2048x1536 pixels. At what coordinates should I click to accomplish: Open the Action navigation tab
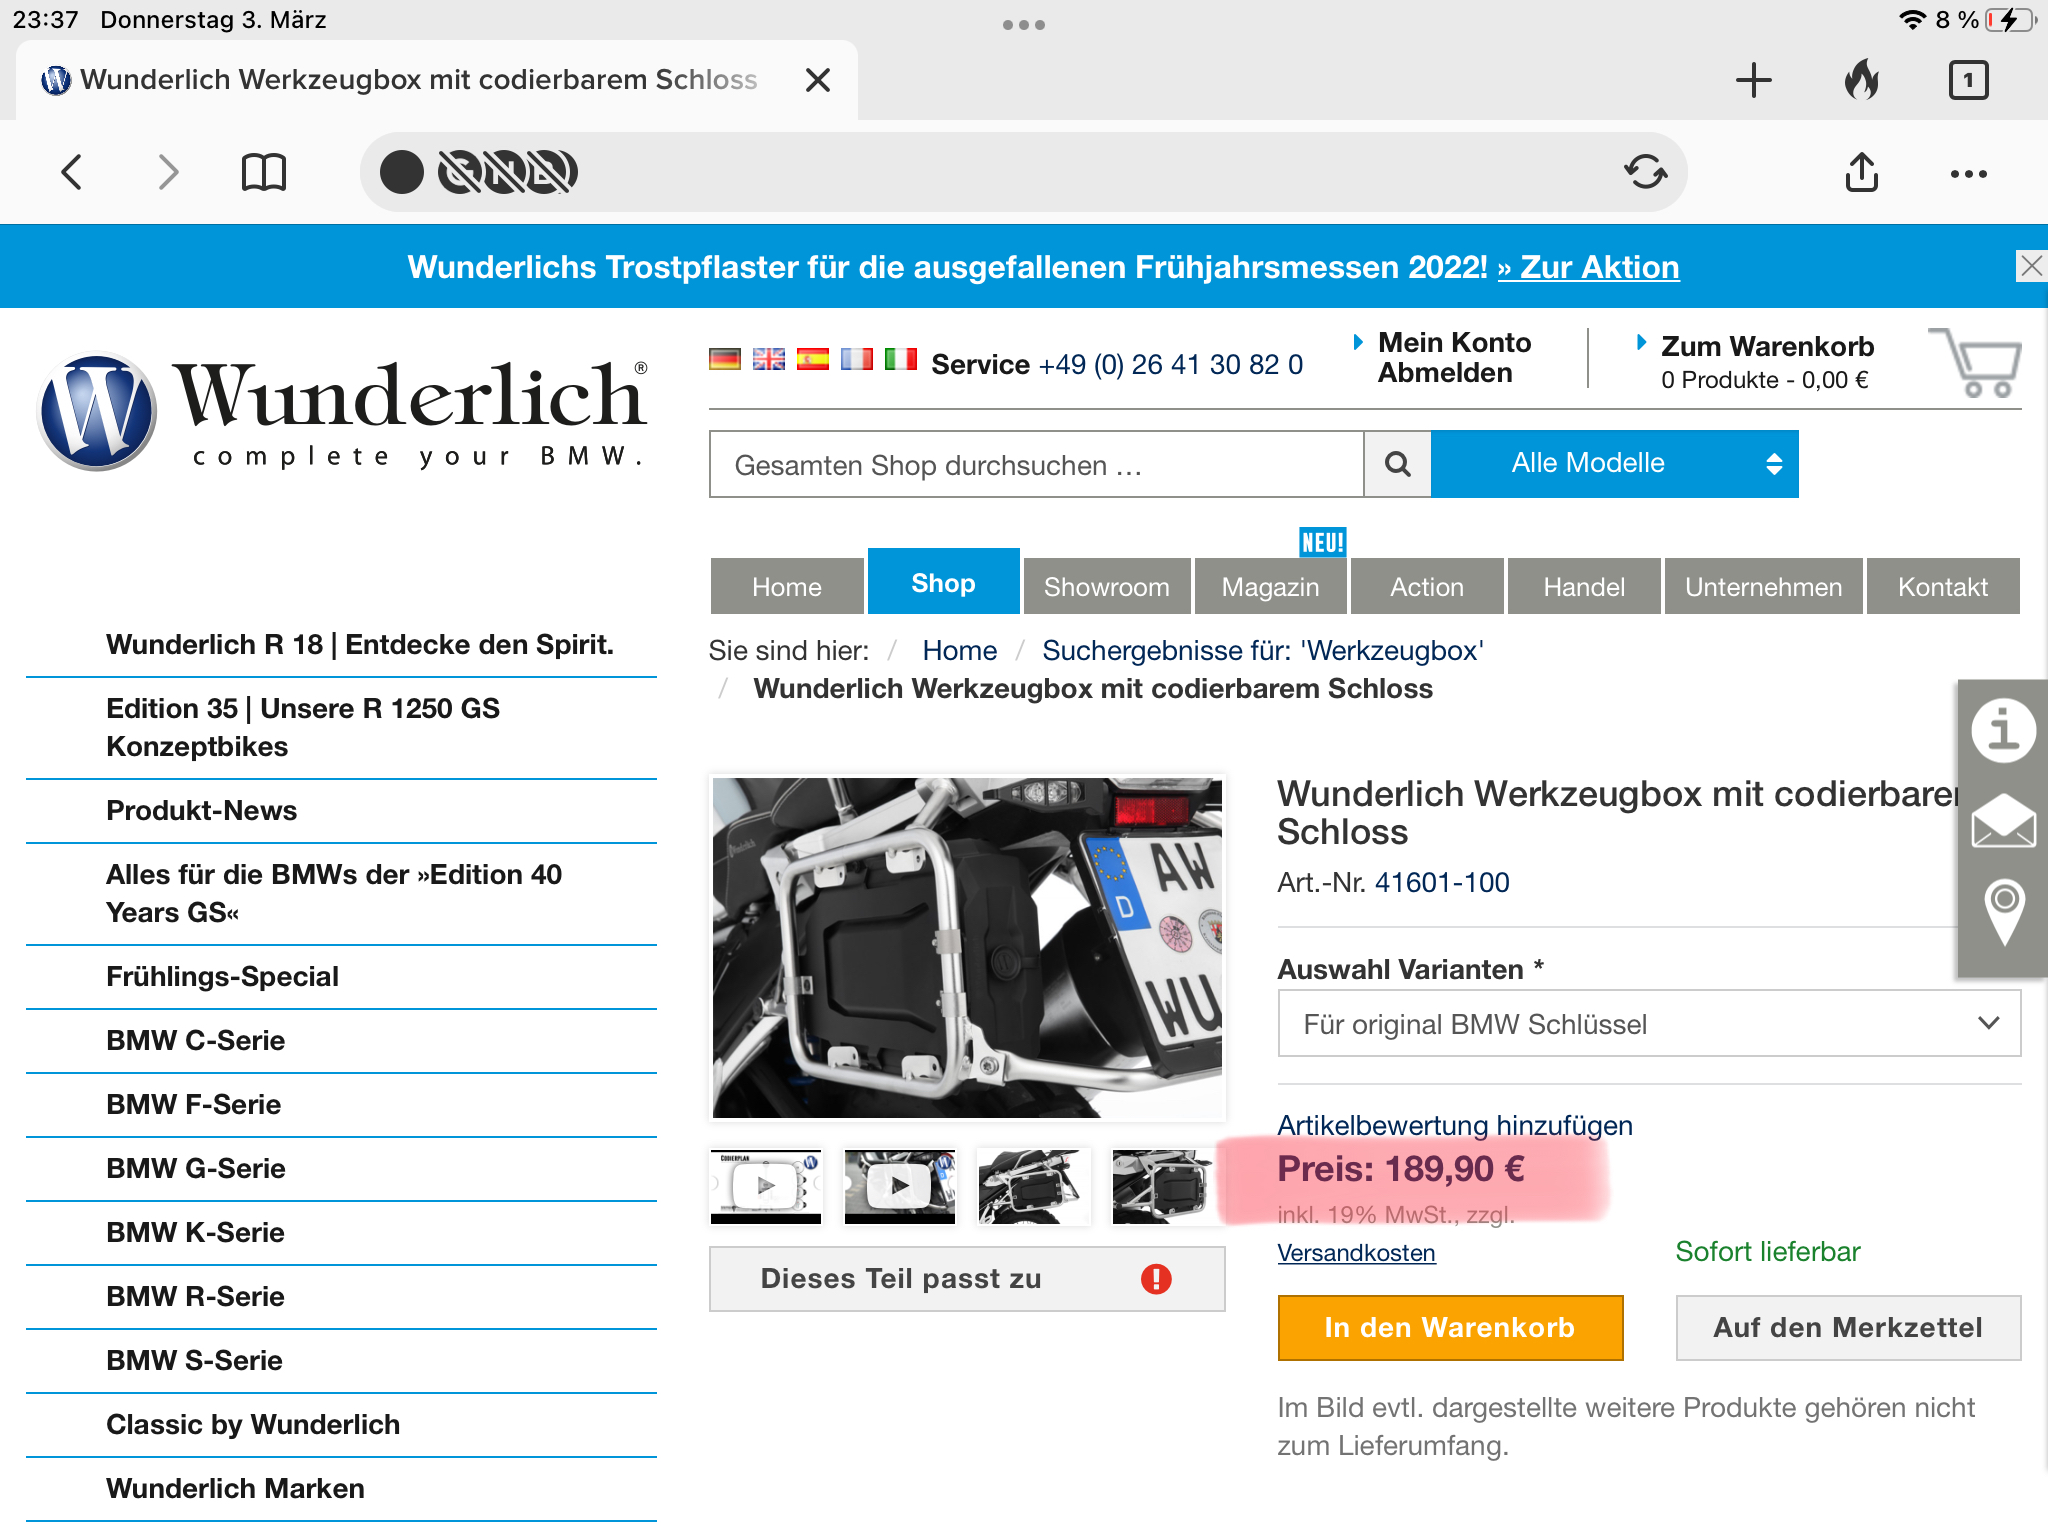pos(1427,586)
